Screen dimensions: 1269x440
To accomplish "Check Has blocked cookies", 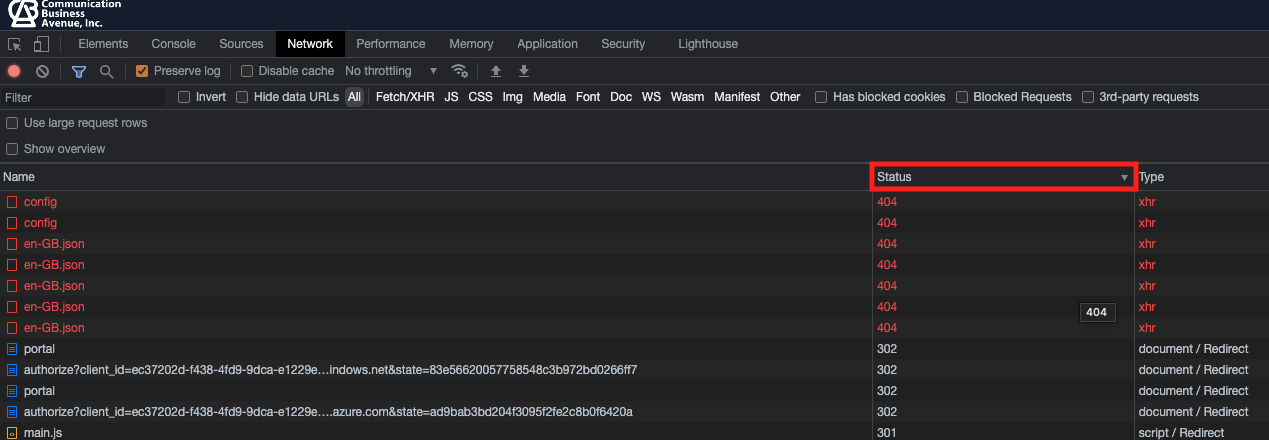I will pyautogui.click(x=821, y=97).
